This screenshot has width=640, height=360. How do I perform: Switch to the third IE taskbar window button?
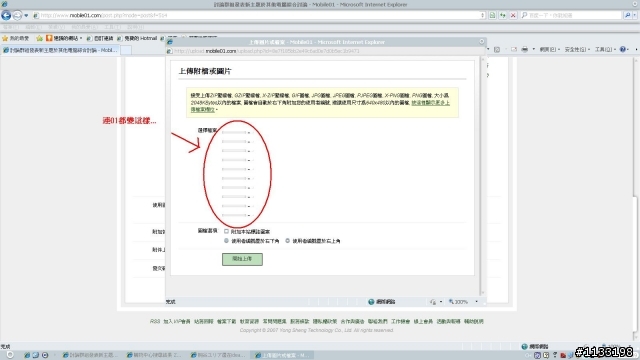pyautogui.click(x=218, y=355)
